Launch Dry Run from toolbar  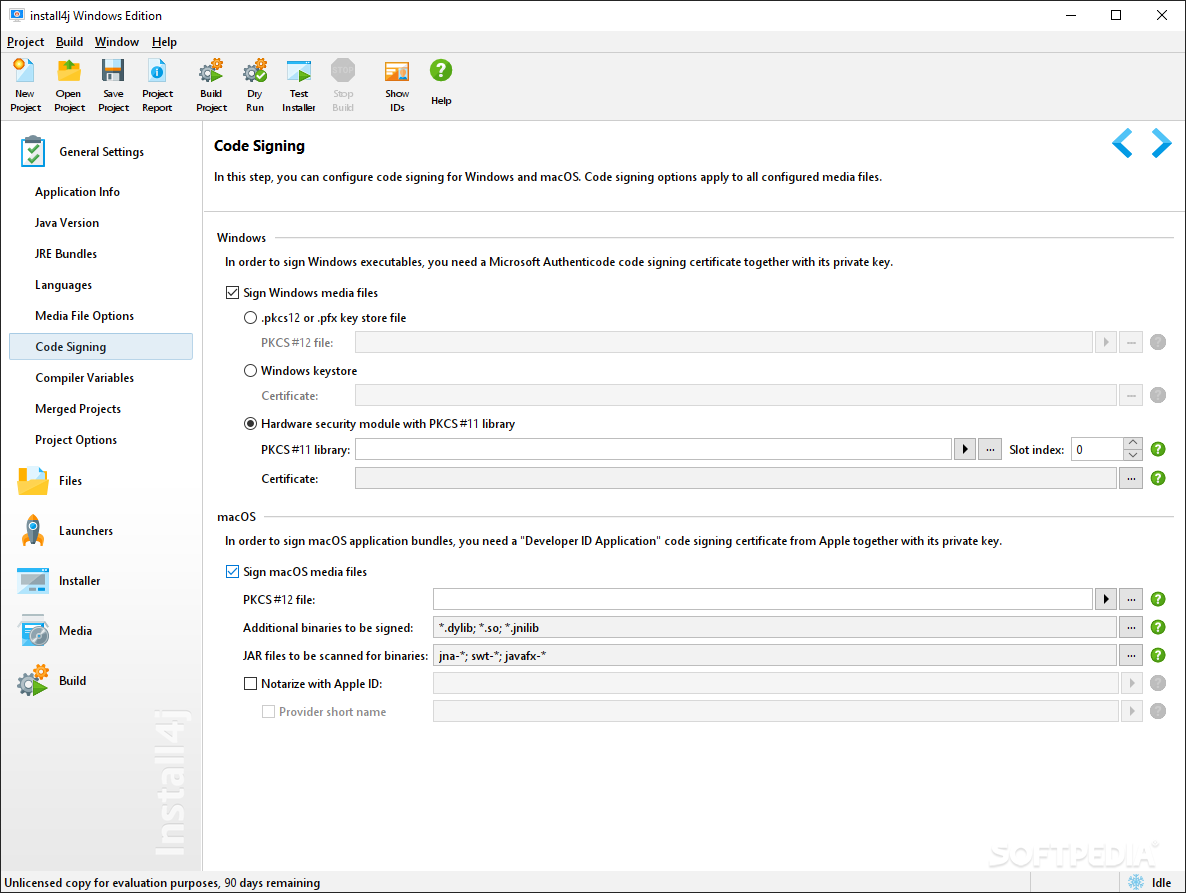coord(255,85)
